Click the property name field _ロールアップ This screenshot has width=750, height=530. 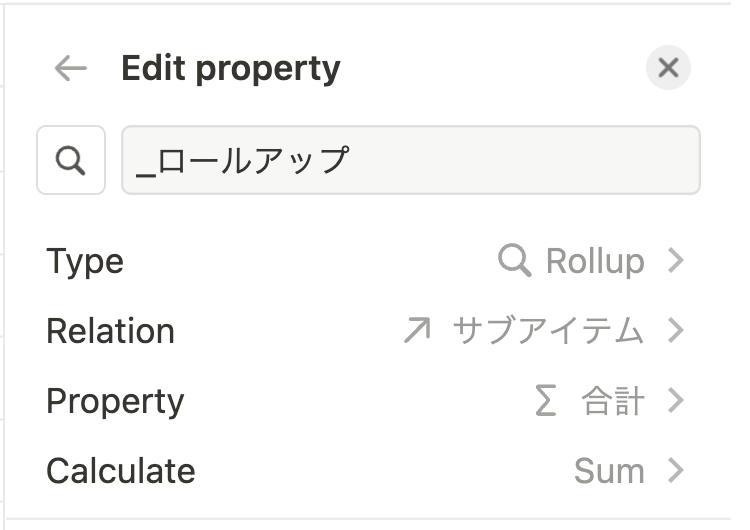[x=410, y=160]
